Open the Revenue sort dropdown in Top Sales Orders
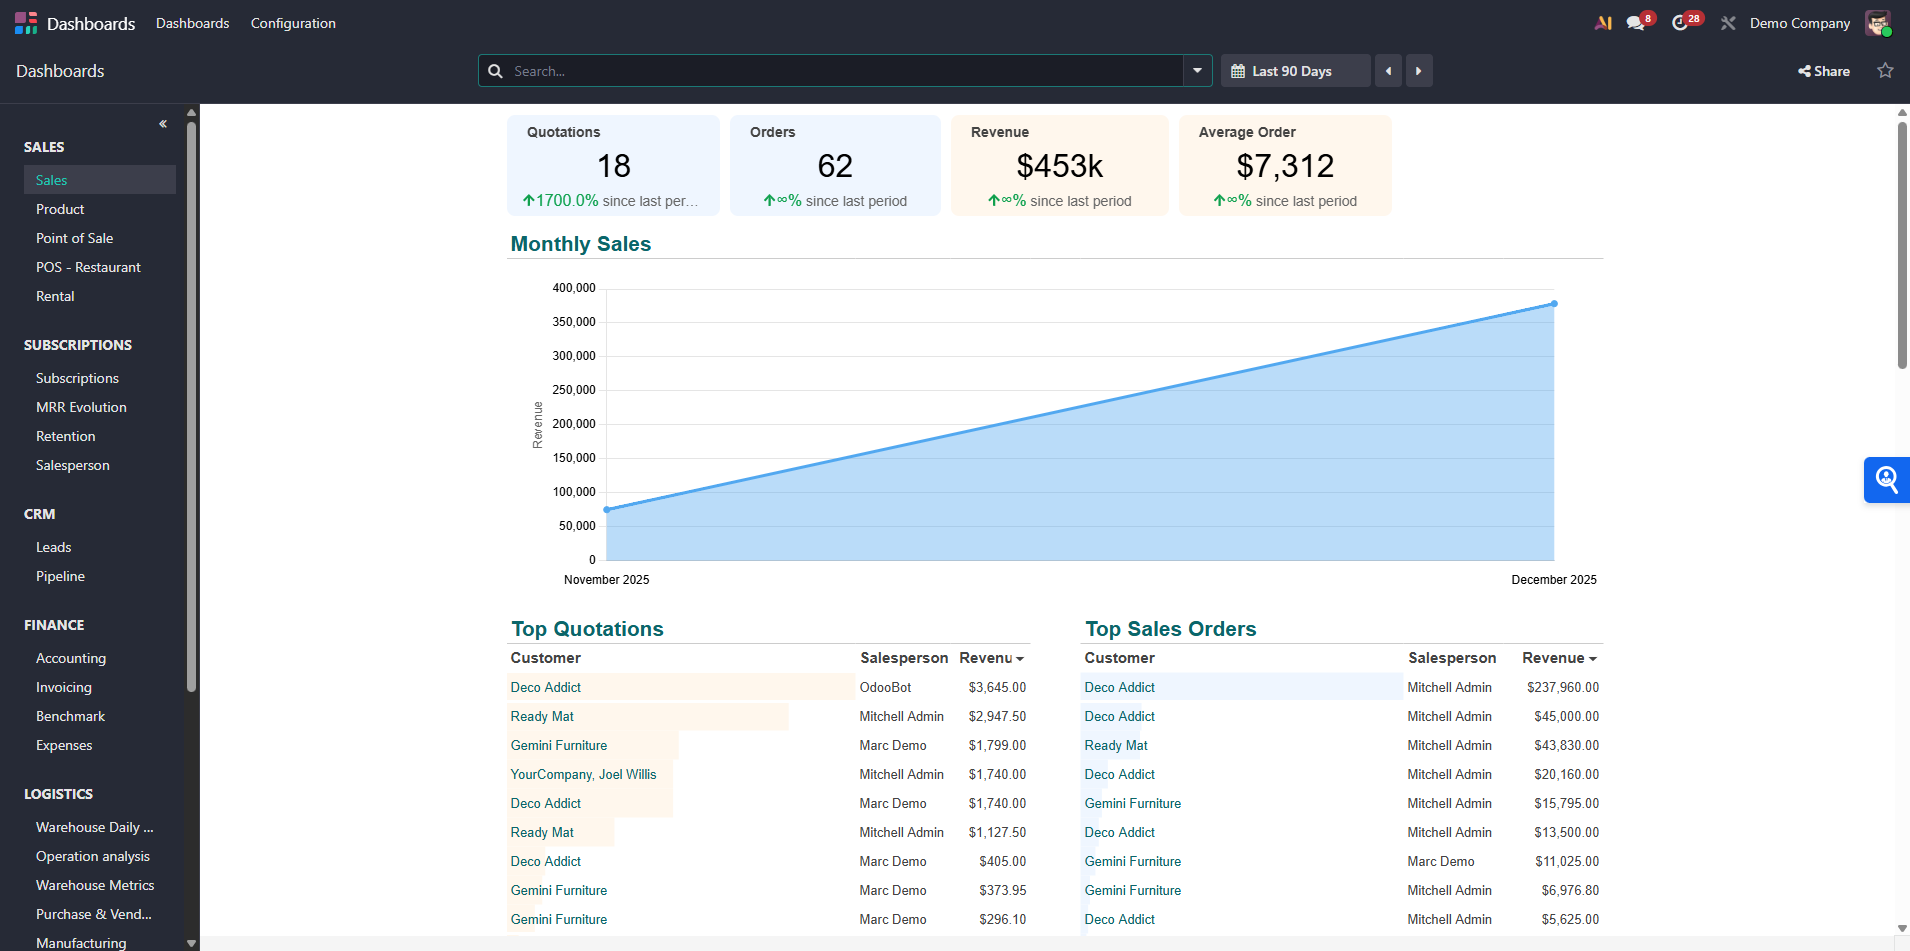This screenshot has height=951, width=1910. (1591, 658)
